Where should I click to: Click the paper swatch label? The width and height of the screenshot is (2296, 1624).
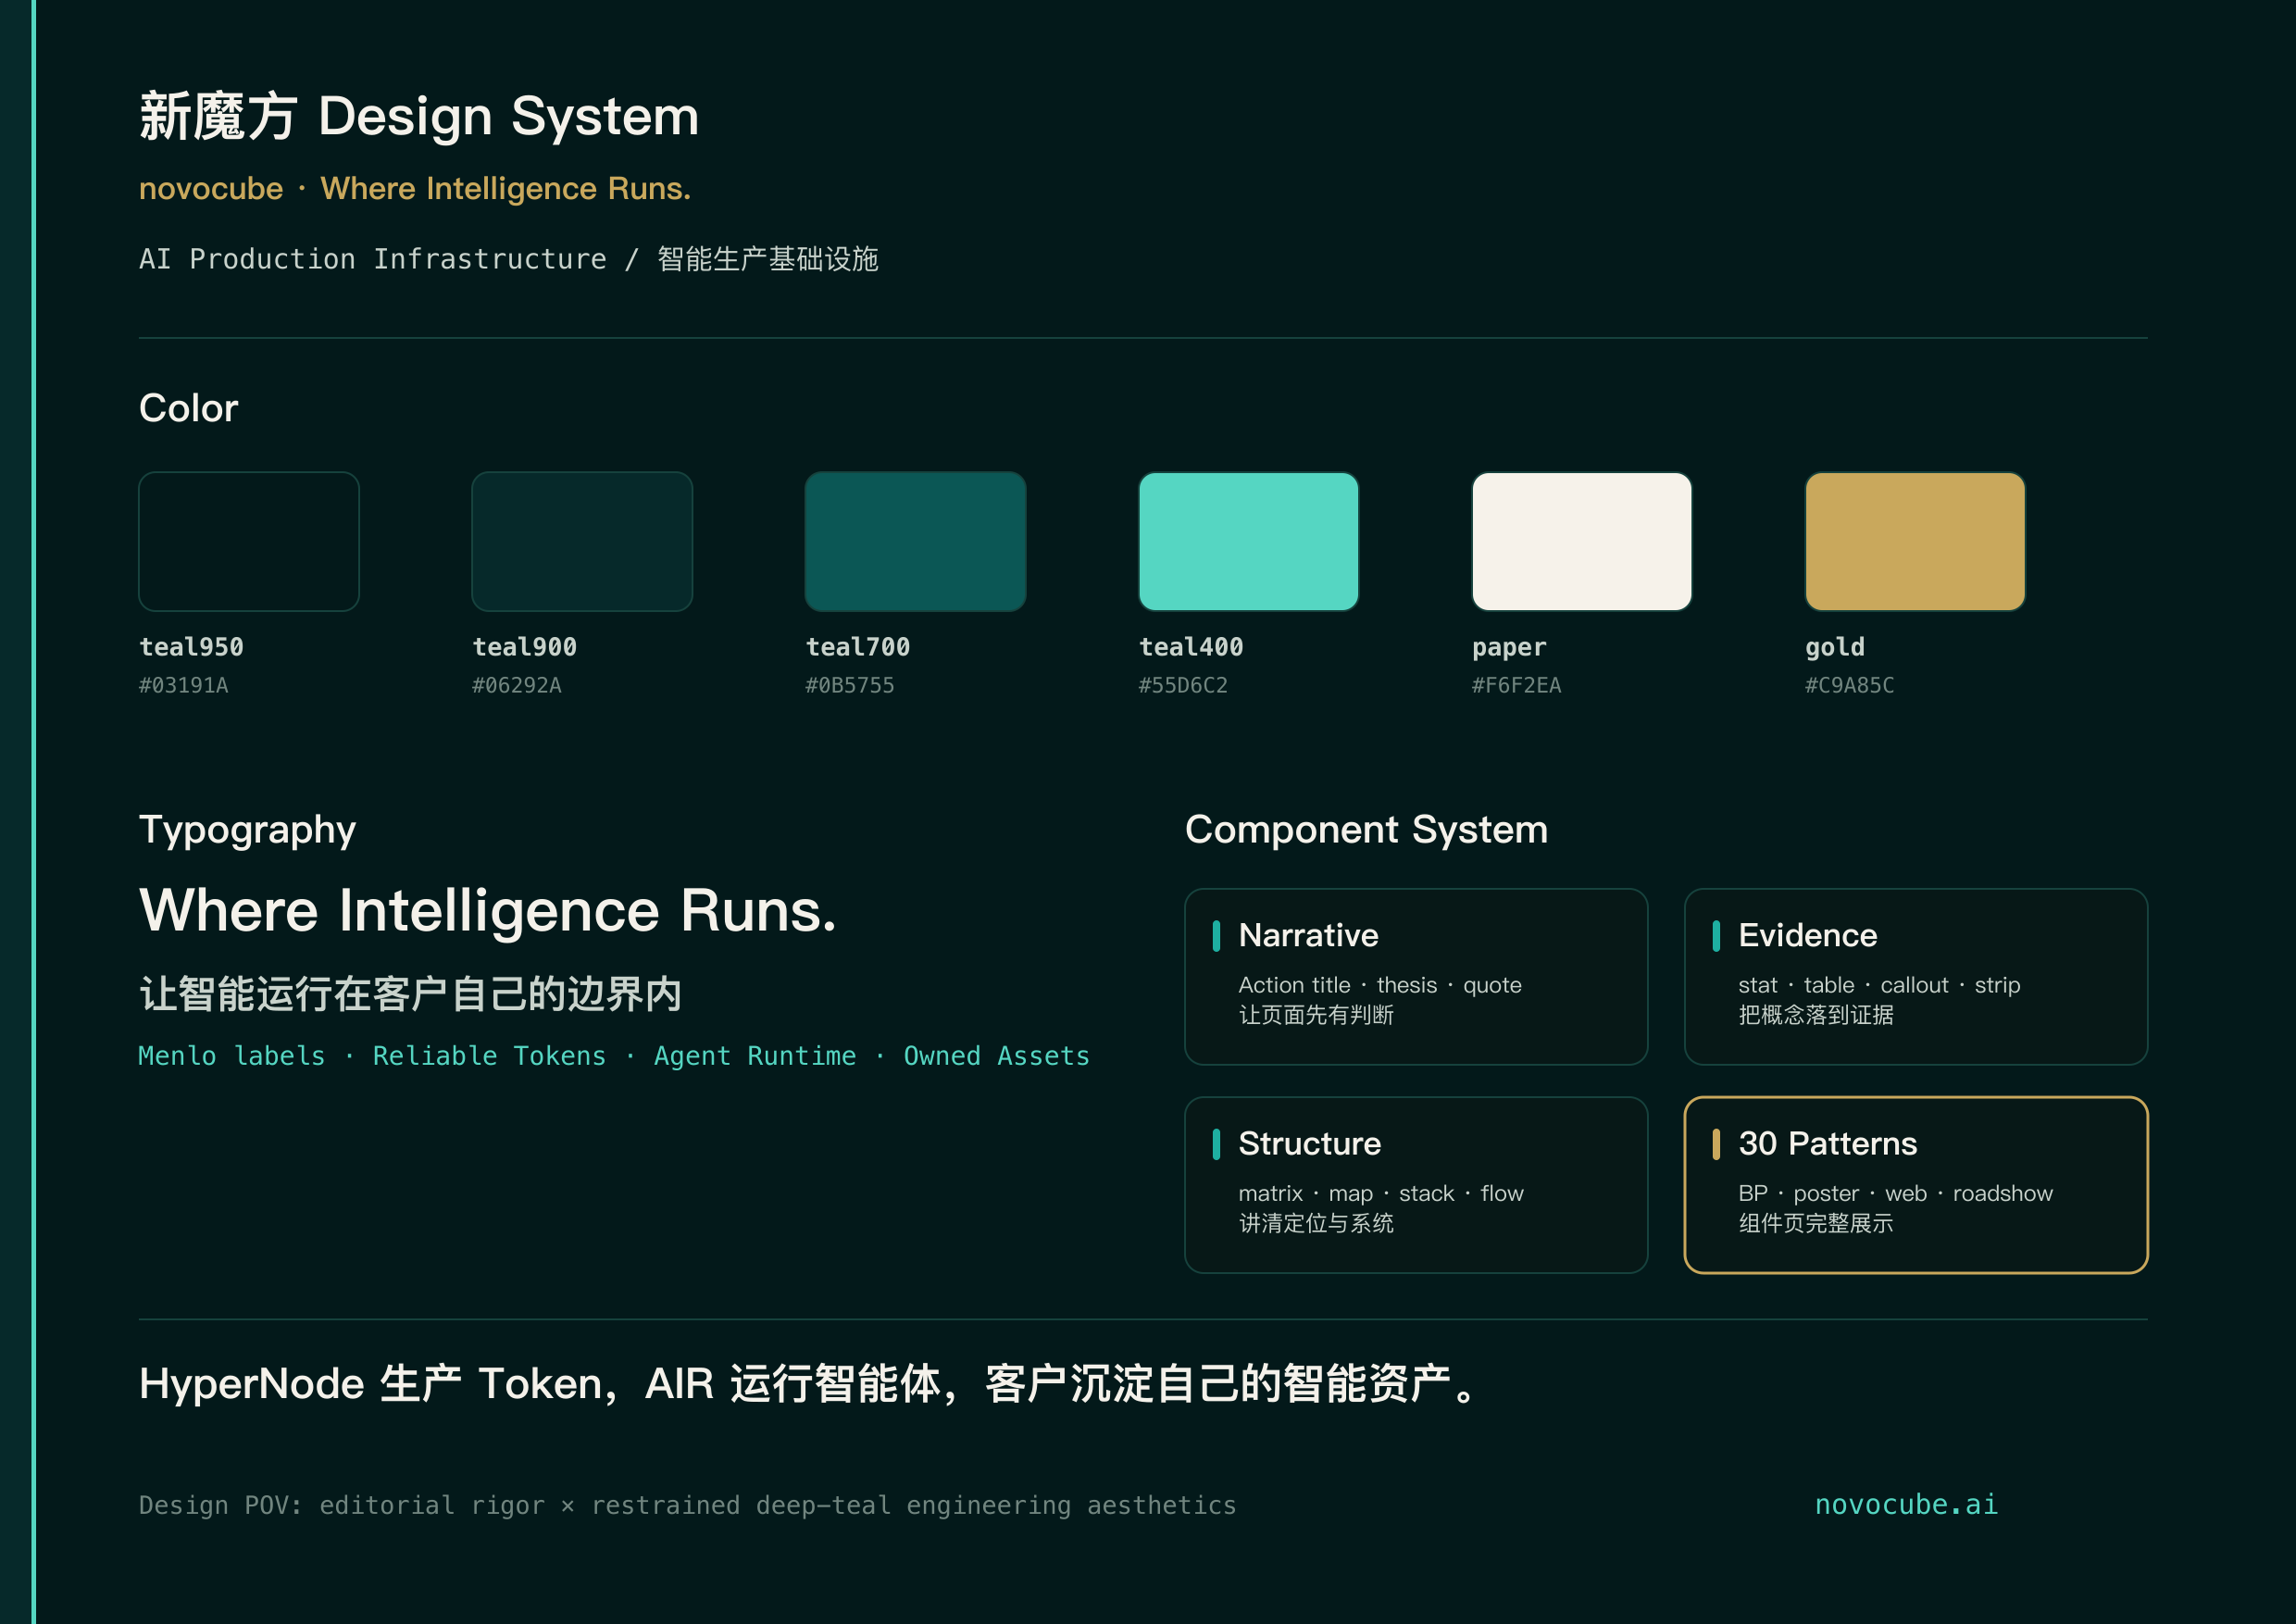pyautogui.click(x=1509, y=647)
